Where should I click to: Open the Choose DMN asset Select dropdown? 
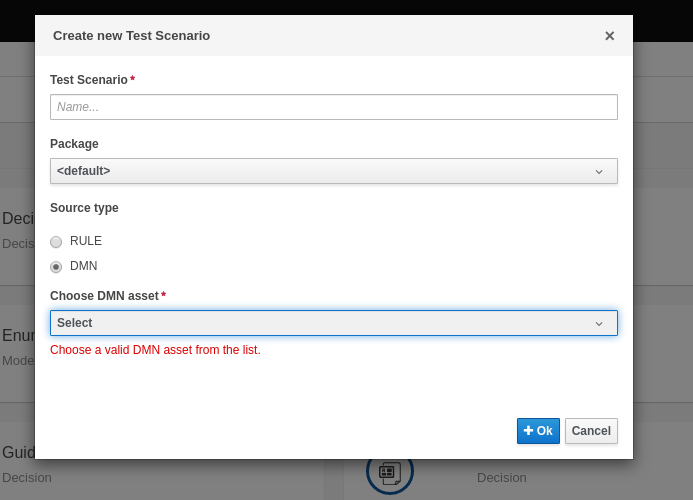coord(333,323)
